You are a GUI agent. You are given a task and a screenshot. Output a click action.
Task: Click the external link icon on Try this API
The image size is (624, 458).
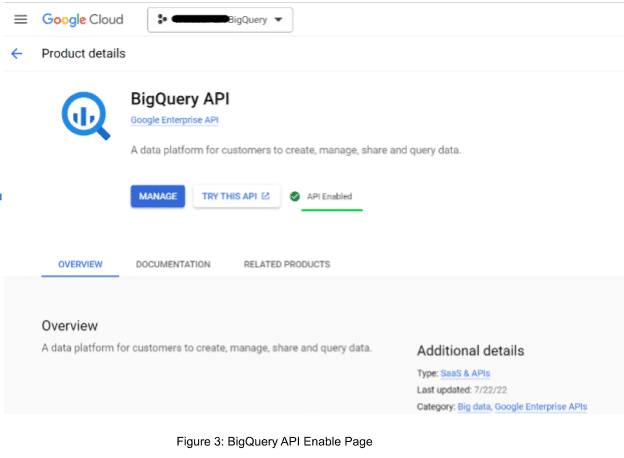click(x=265, y=196)
